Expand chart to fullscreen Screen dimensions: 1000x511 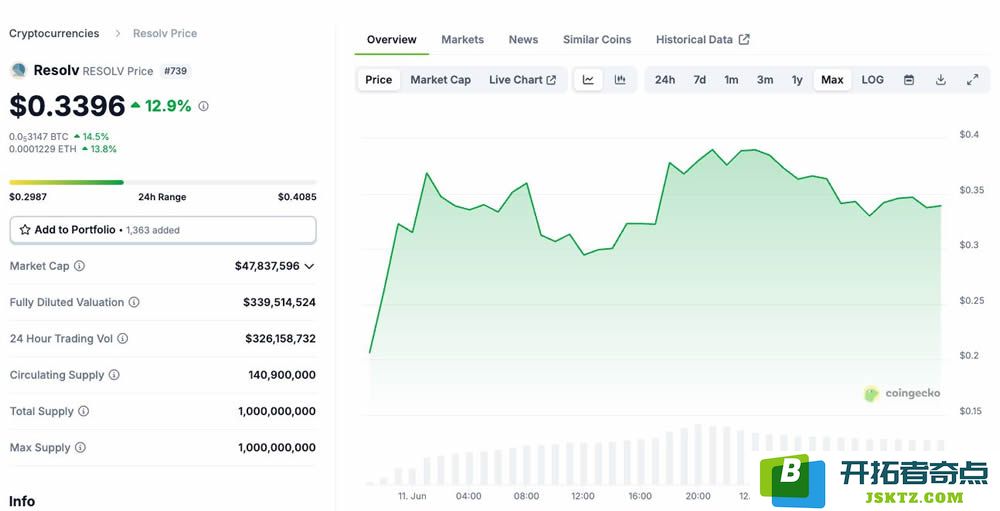click(973, 80)
